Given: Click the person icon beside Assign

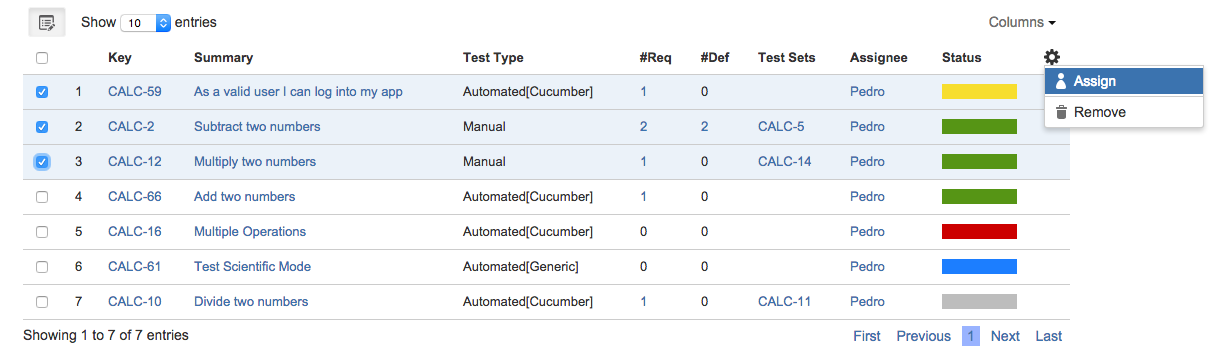Looking at the screenshot, I should click(1061, 82).
